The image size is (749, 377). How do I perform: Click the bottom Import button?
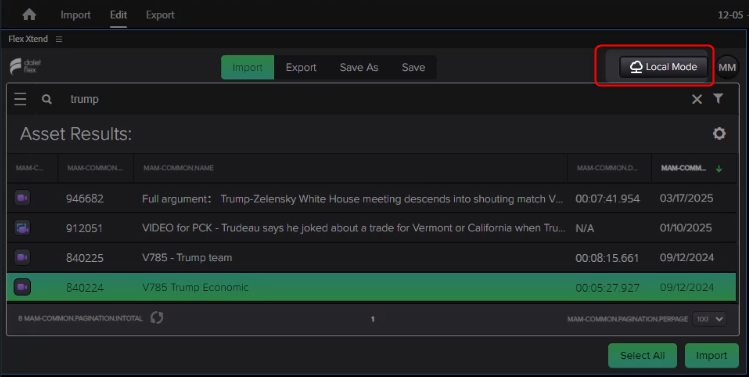711,355
